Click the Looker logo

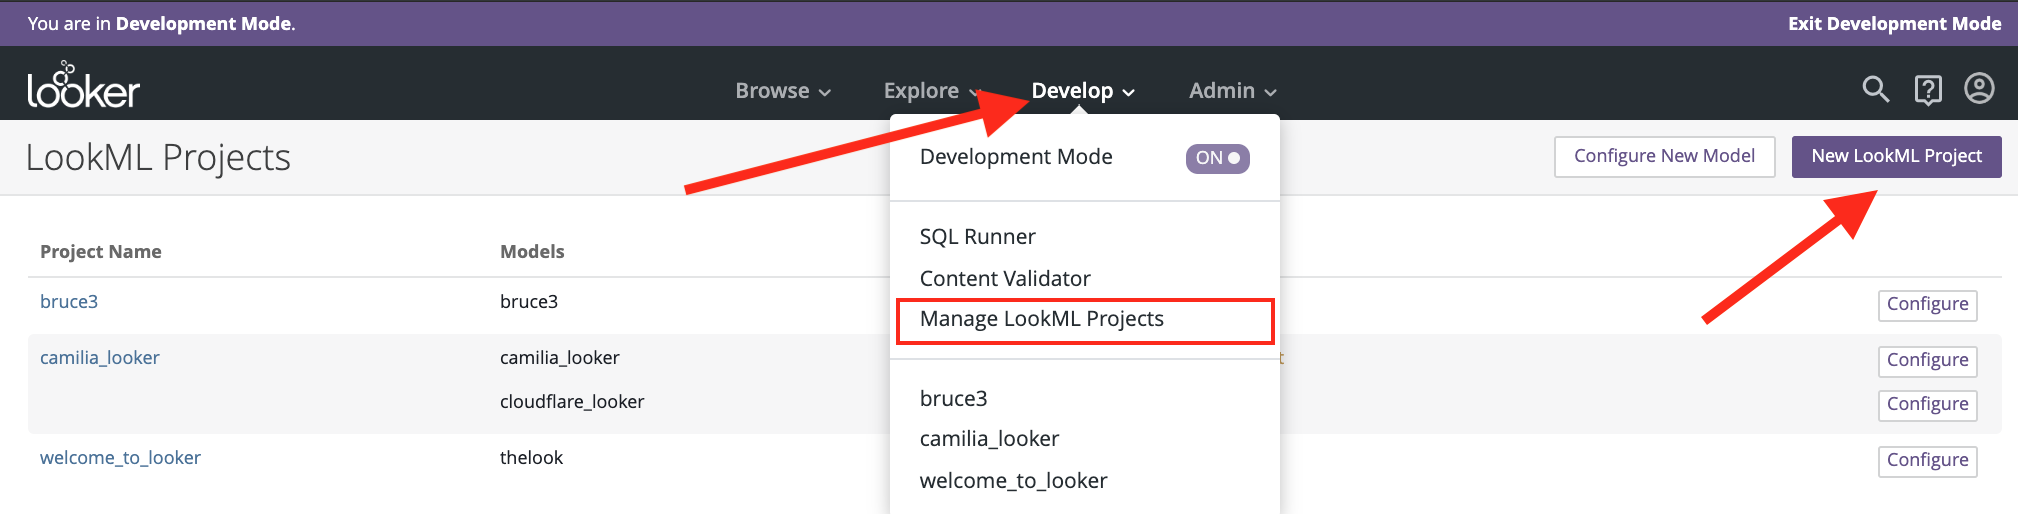[x=83, y=87]
